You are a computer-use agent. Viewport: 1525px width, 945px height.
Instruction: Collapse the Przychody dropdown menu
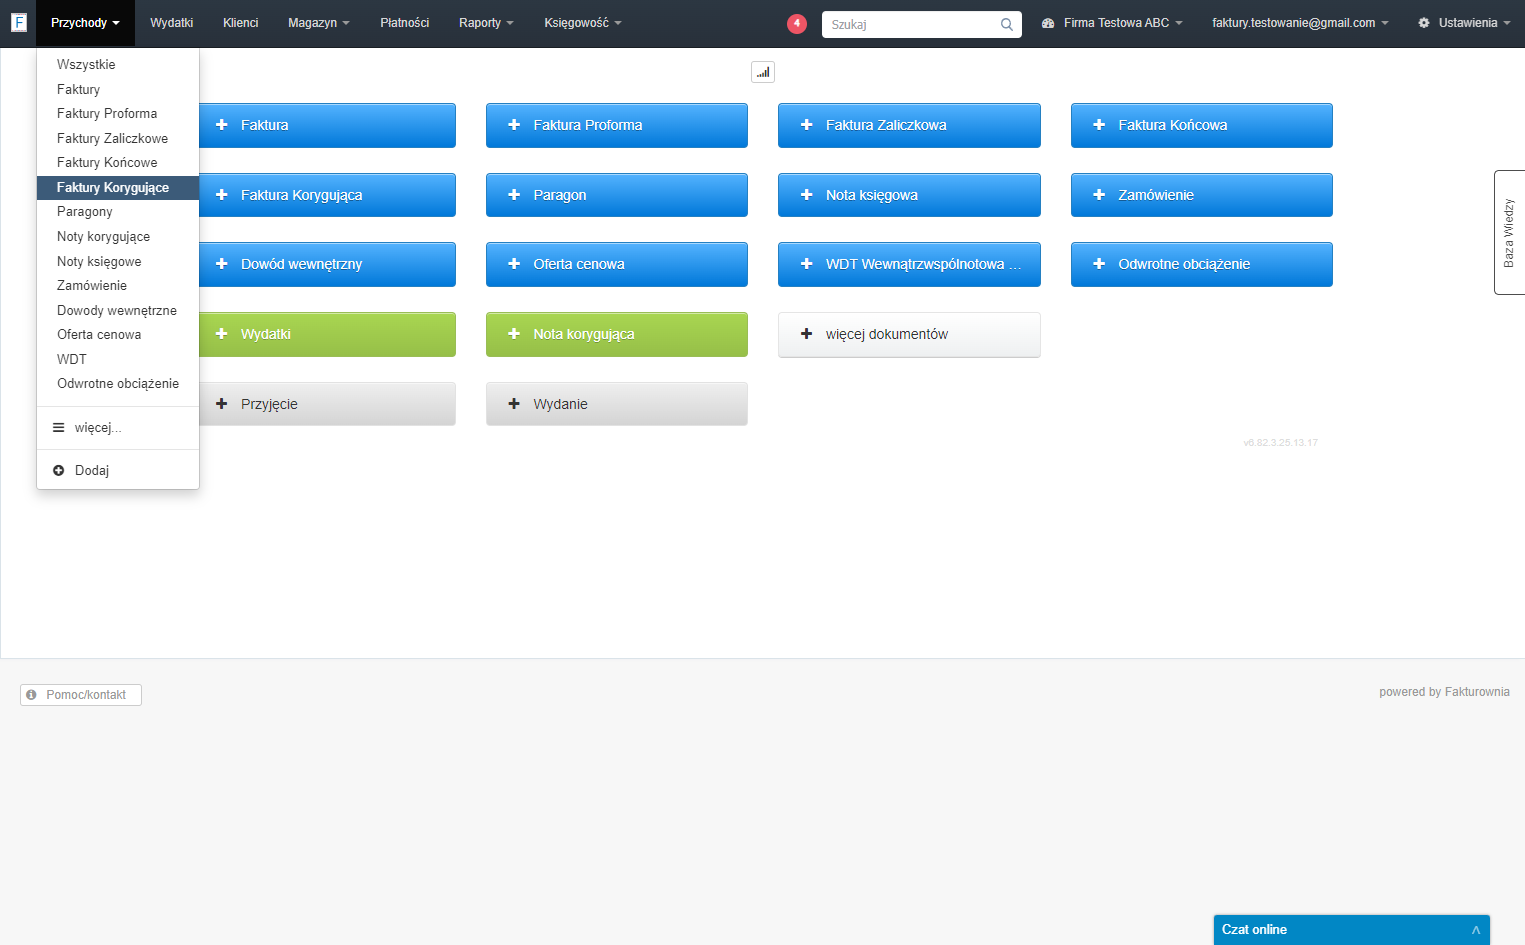pos(85,23)
